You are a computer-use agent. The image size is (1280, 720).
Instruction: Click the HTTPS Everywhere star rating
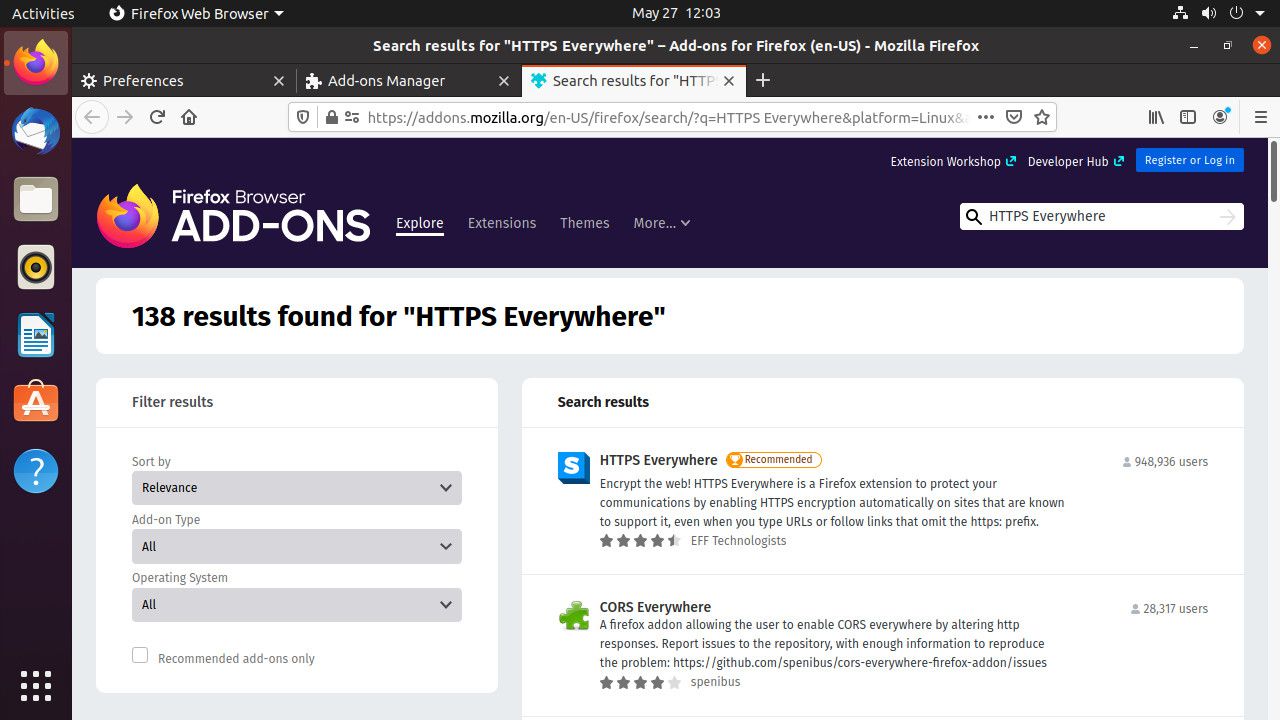640,541
